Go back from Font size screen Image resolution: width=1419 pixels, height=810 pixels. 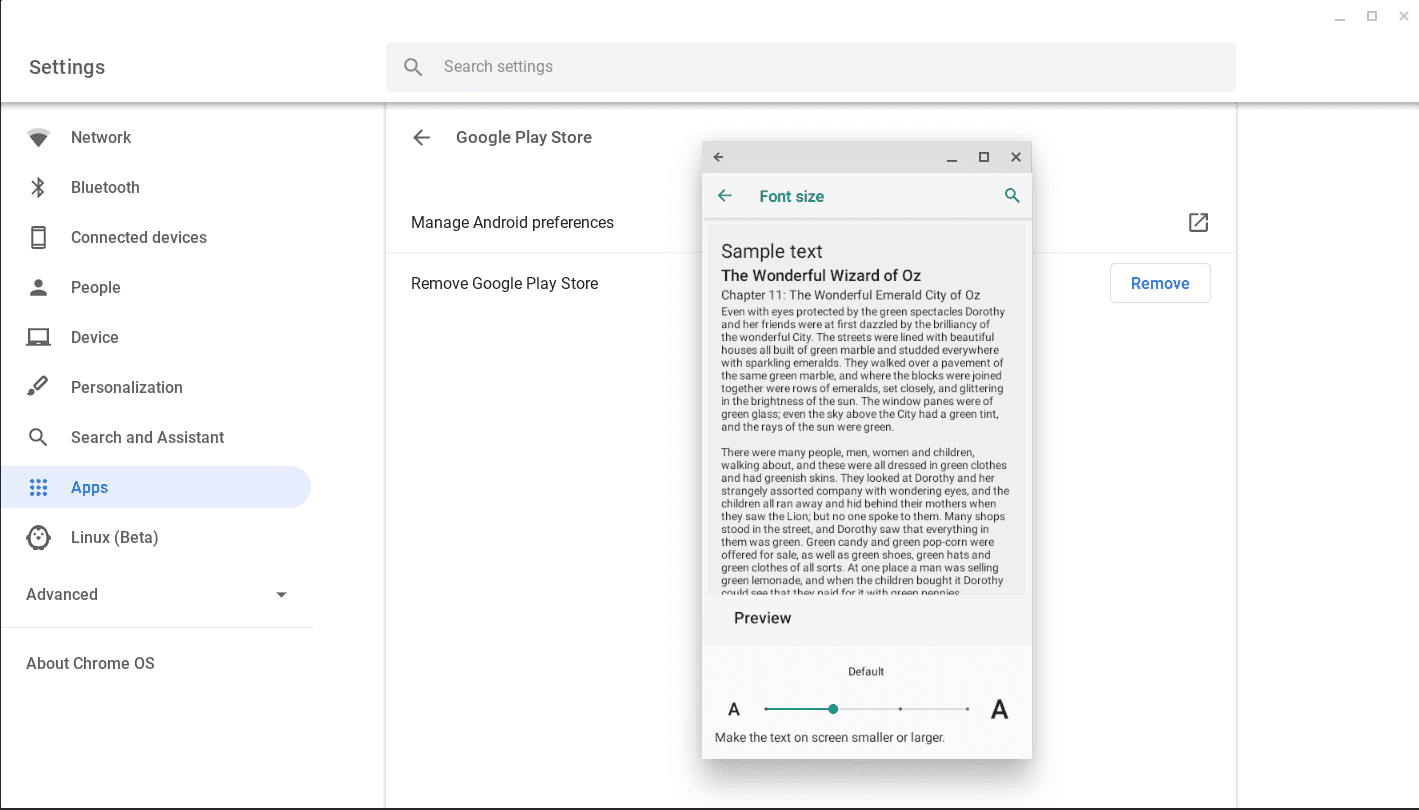725,196
